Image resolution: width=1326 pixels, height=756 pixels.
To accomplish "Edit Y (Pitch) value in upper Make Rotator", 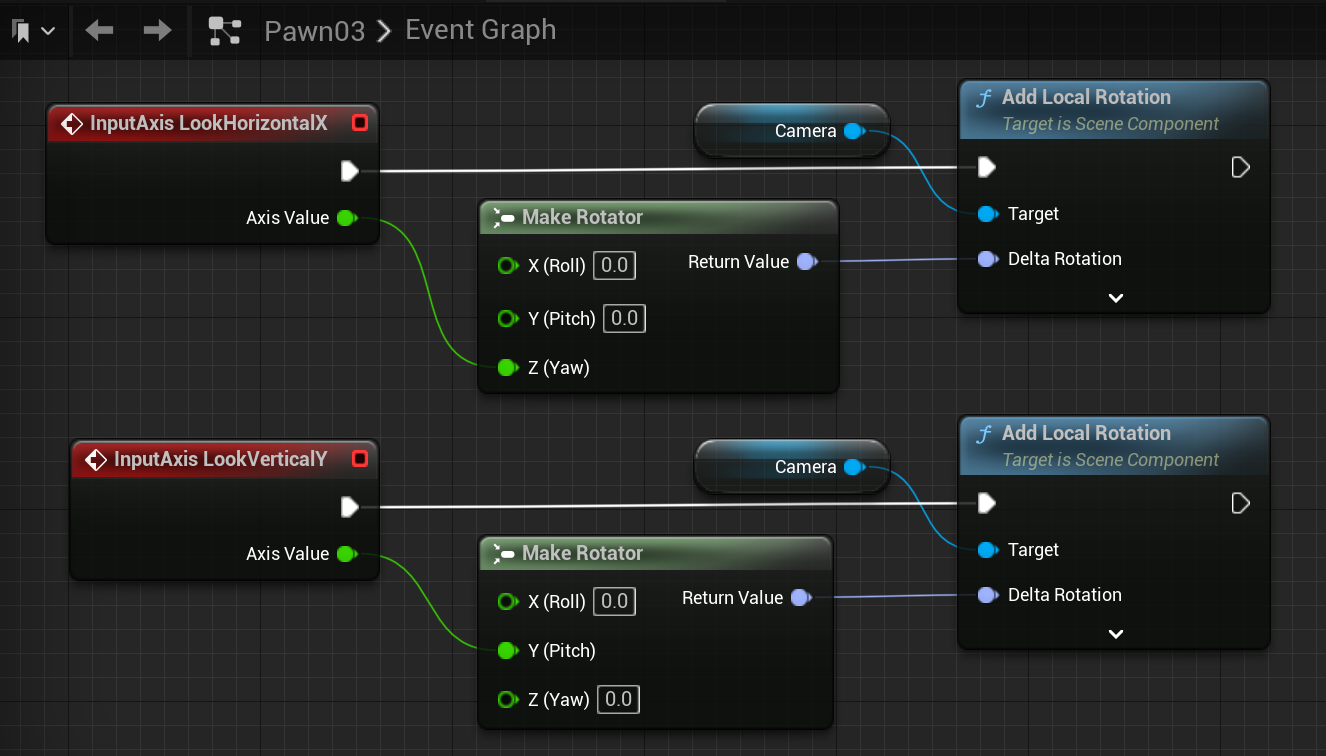I will [624, 319].
